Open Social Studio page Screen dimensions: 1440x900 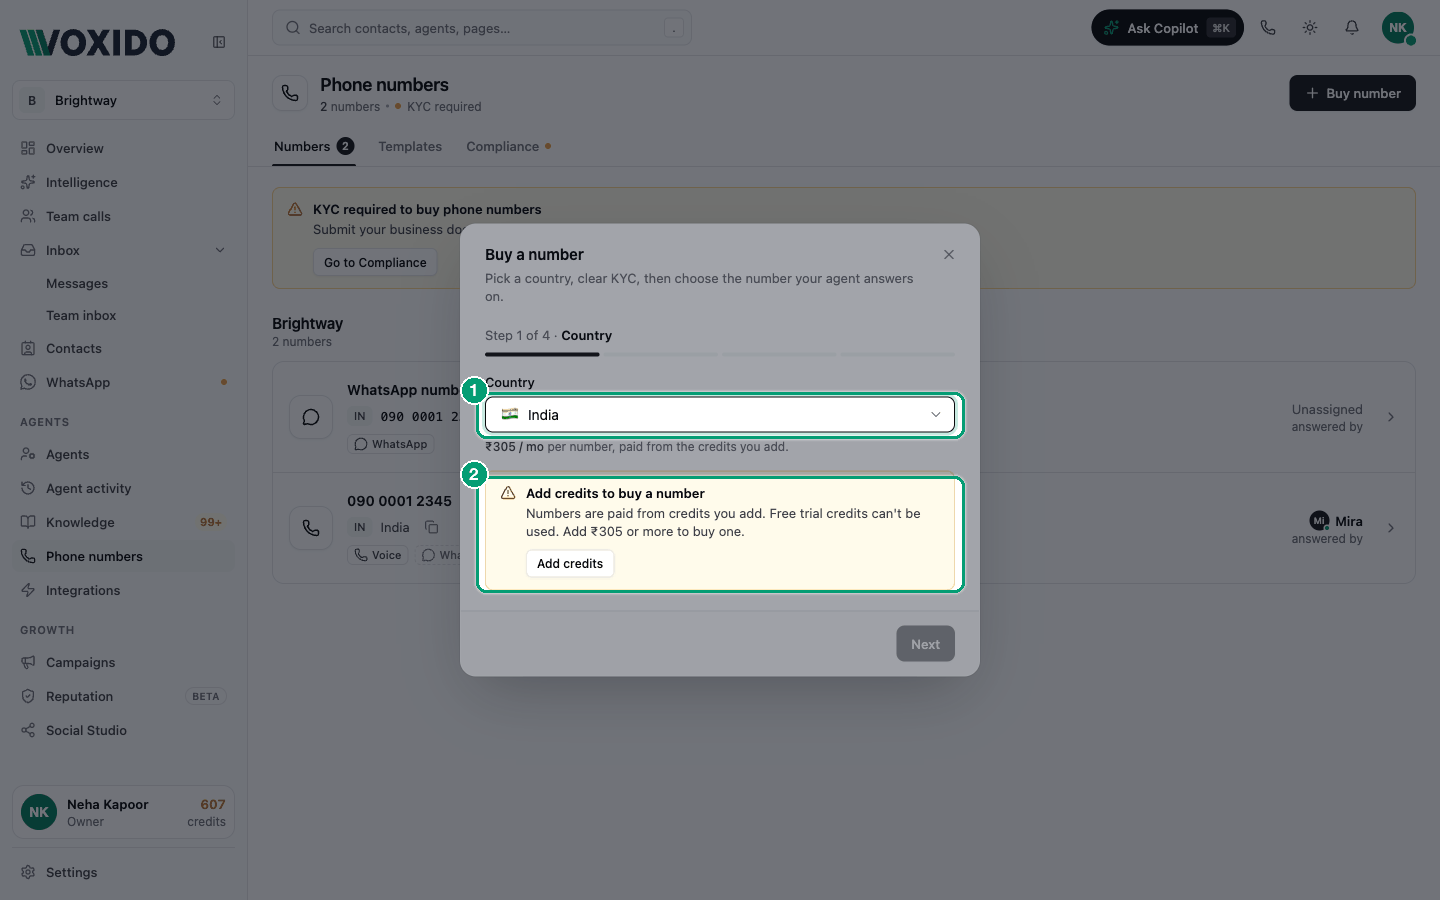(x=124, y=730)
